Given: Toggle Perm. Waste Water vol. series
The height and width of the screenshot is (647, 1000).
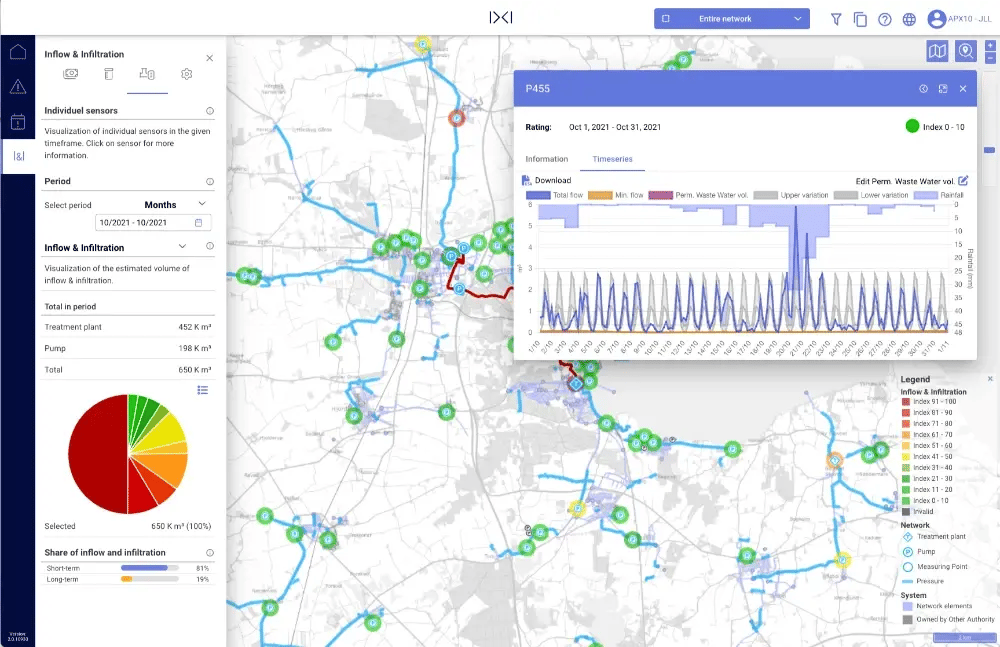Looking at the screenshot, I should (698, 195).
